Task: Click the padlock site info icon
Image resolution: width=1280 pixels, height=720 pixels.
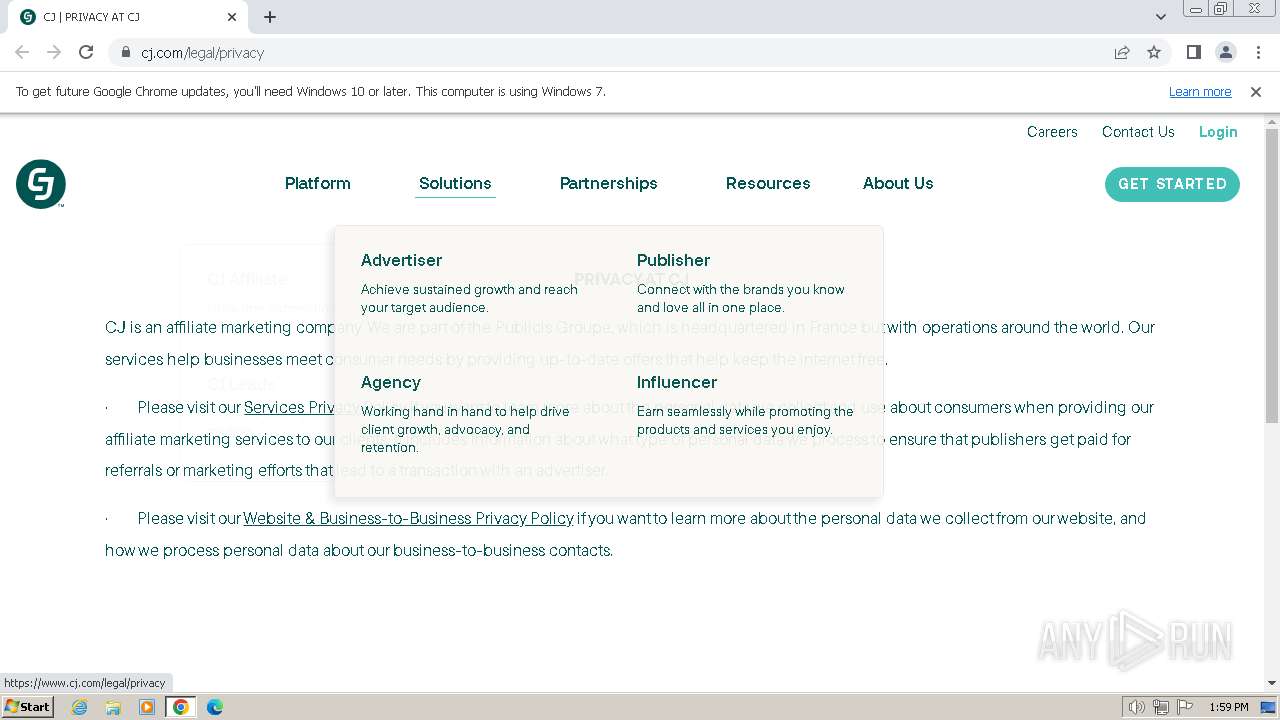Action: coord(125,52)
